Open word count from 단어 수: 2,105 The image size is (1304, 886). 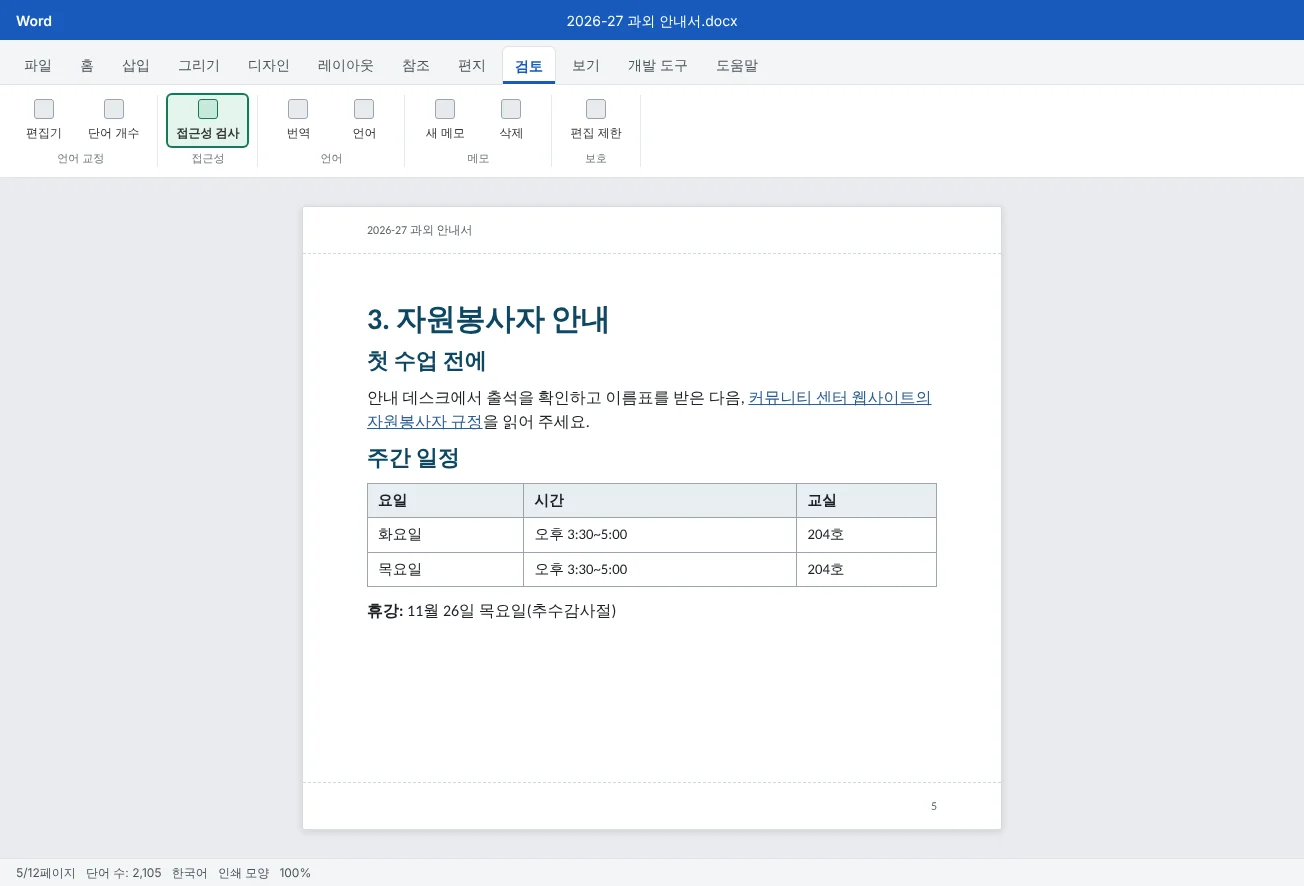(x=124, y=873)
